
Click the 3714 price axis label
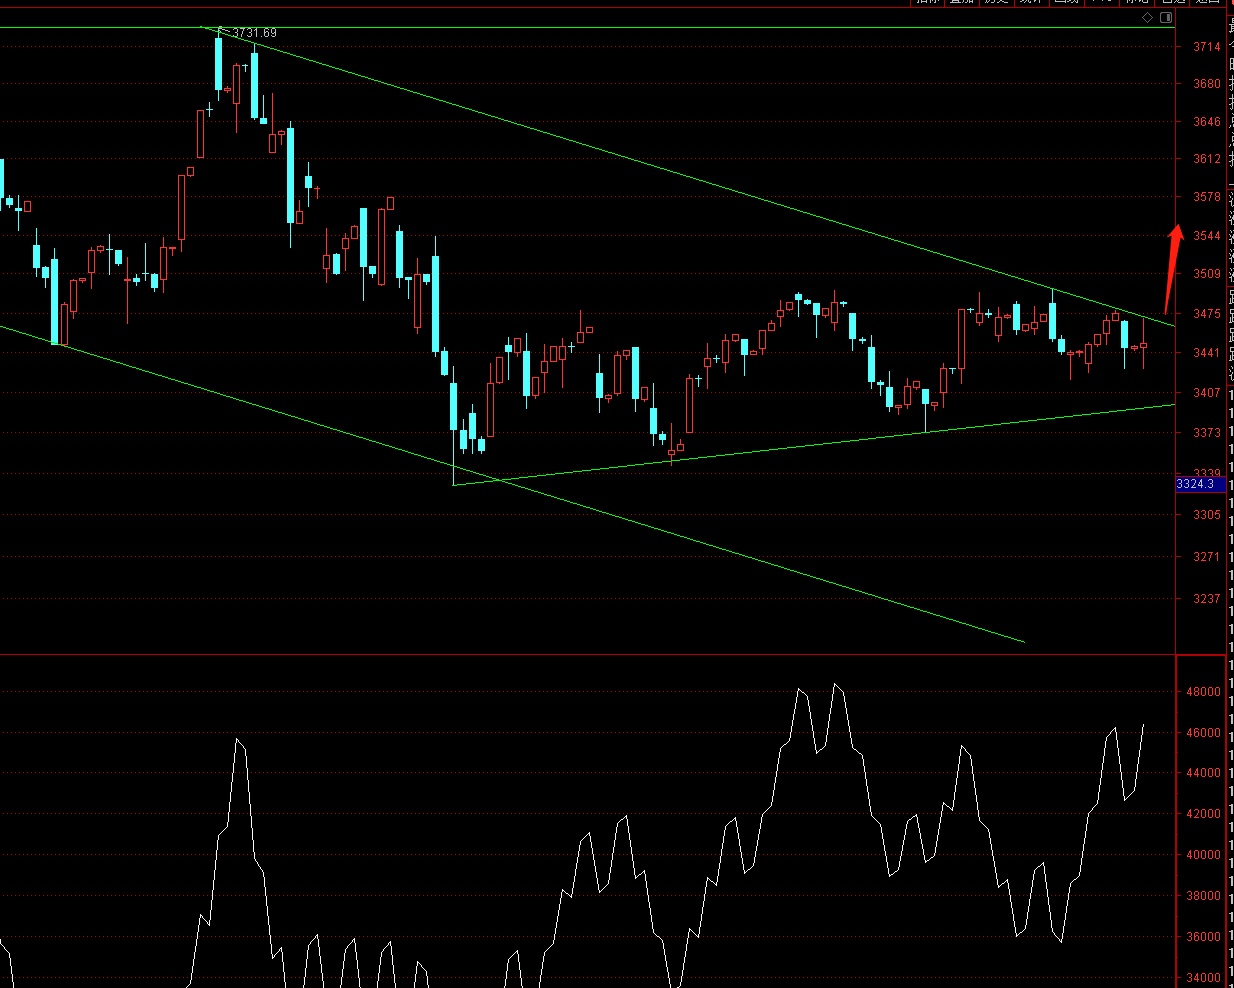[x=1206, y=47]
